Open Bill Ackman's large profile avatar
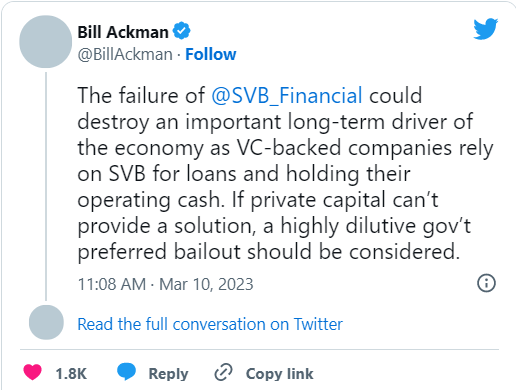 point(46,42)
